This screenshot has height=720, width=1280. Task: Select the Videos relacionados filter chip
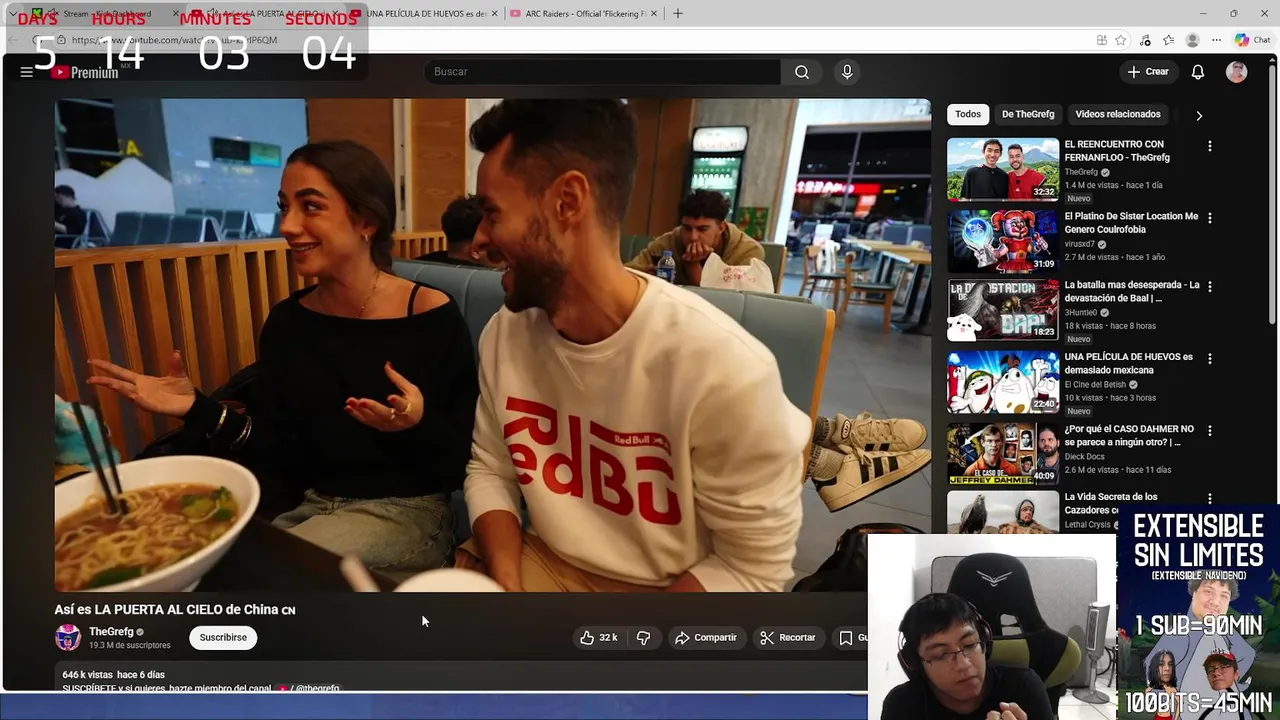1118,114
